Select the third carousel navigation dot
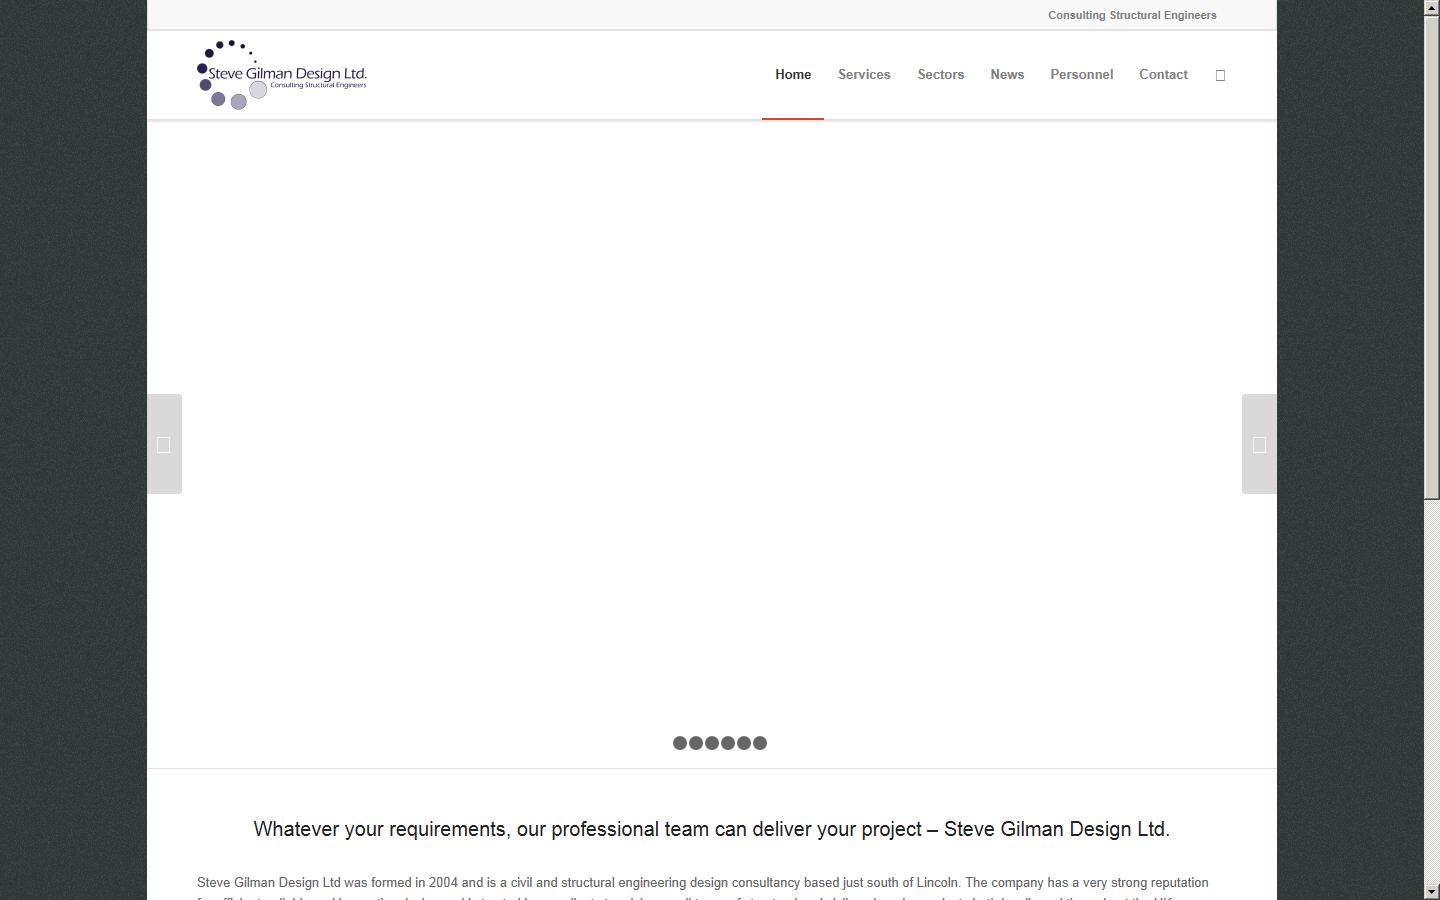Image resolution: width=1440 pixels, height=900 pixels. tap(712, 743)
